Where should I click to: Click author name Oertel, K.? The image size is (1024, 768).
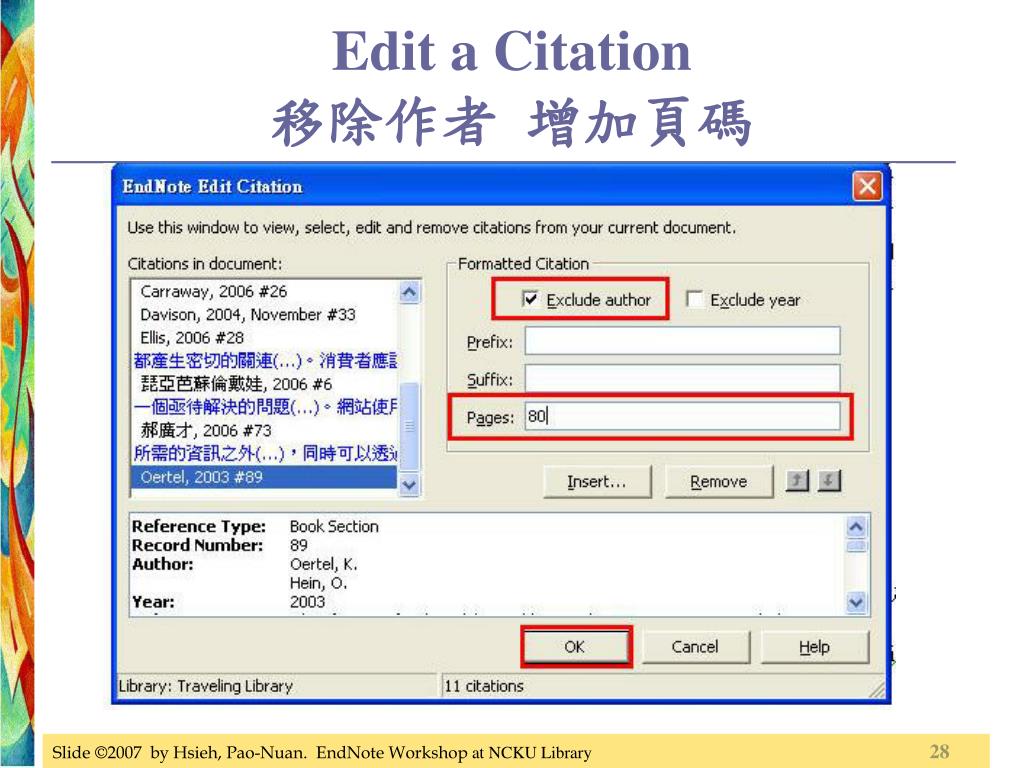[x=323, y=564]
